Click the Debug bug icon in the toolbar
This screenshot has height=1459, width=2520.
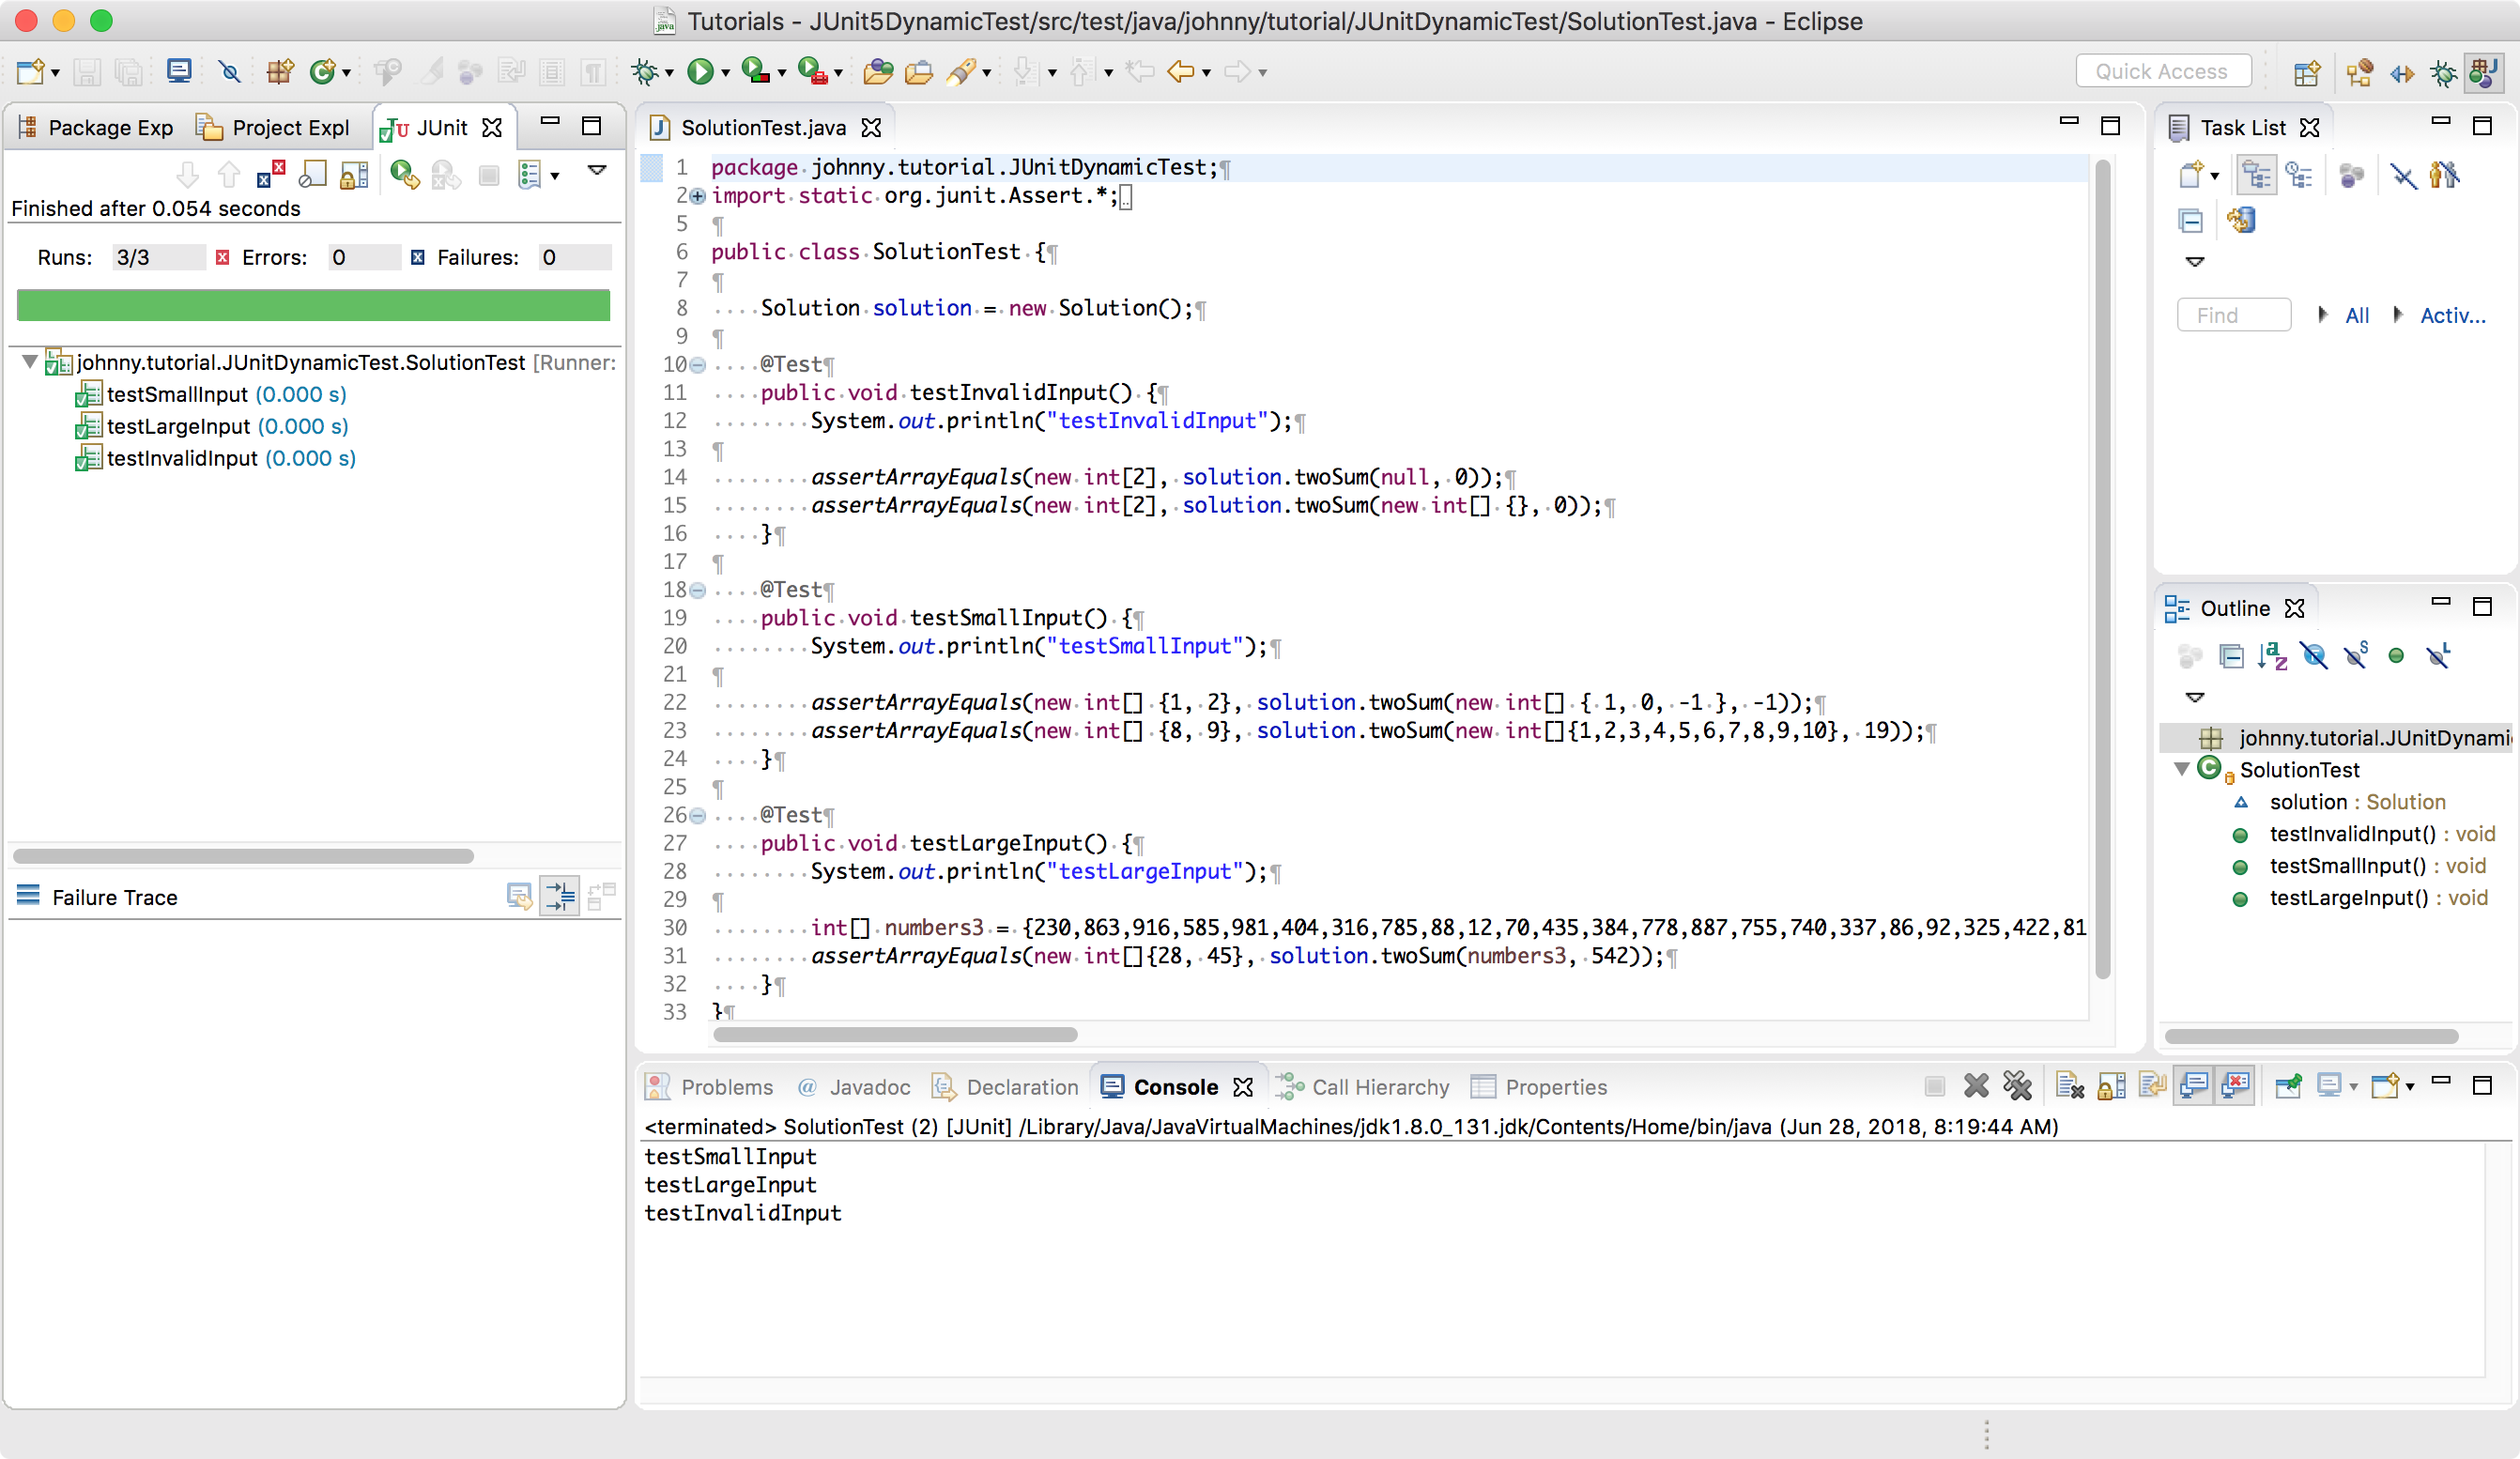pyautogui.click(x=645, y=72)
